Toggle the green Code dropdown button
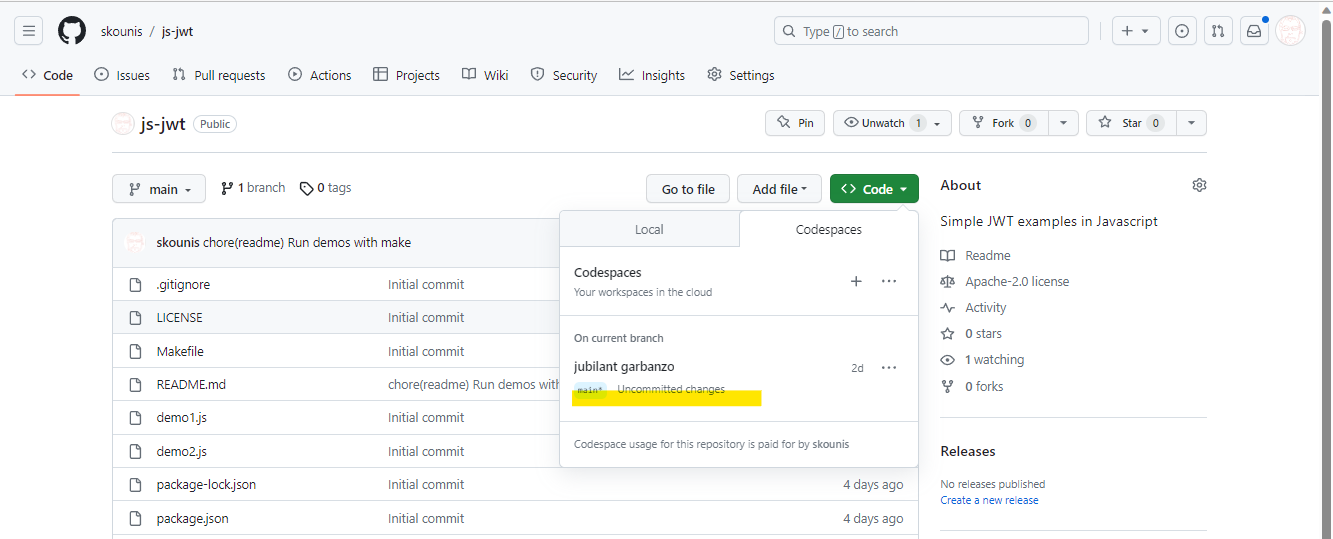This screenshot has height=539, width=1333. point(874,189)
